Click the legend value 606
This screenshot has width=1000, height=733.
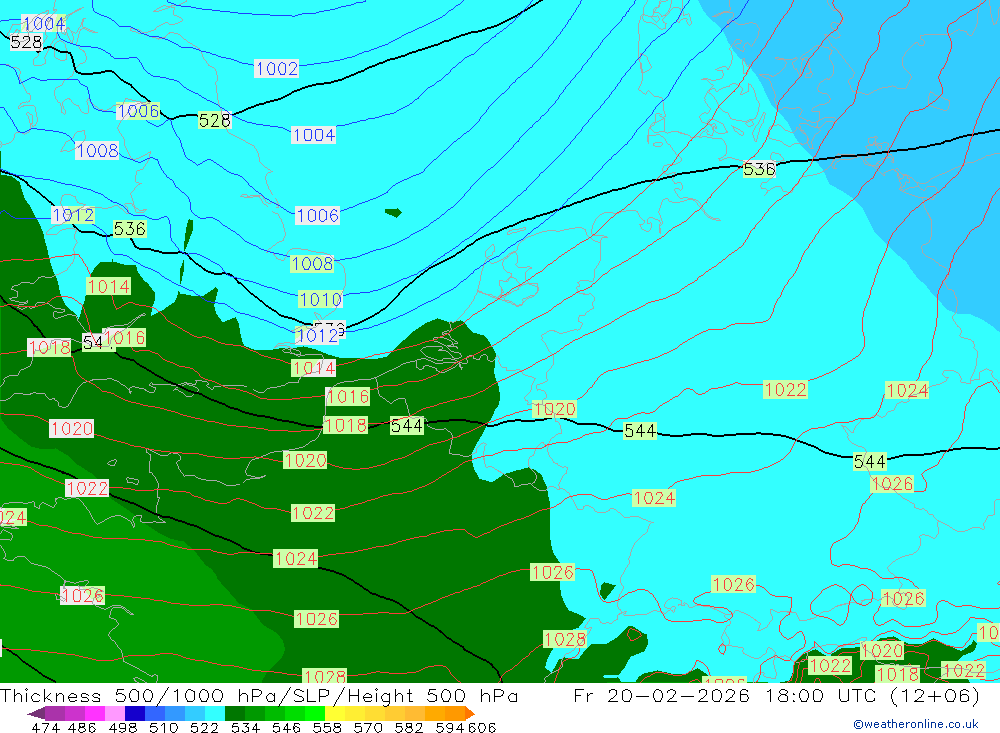tap(482, 727)
